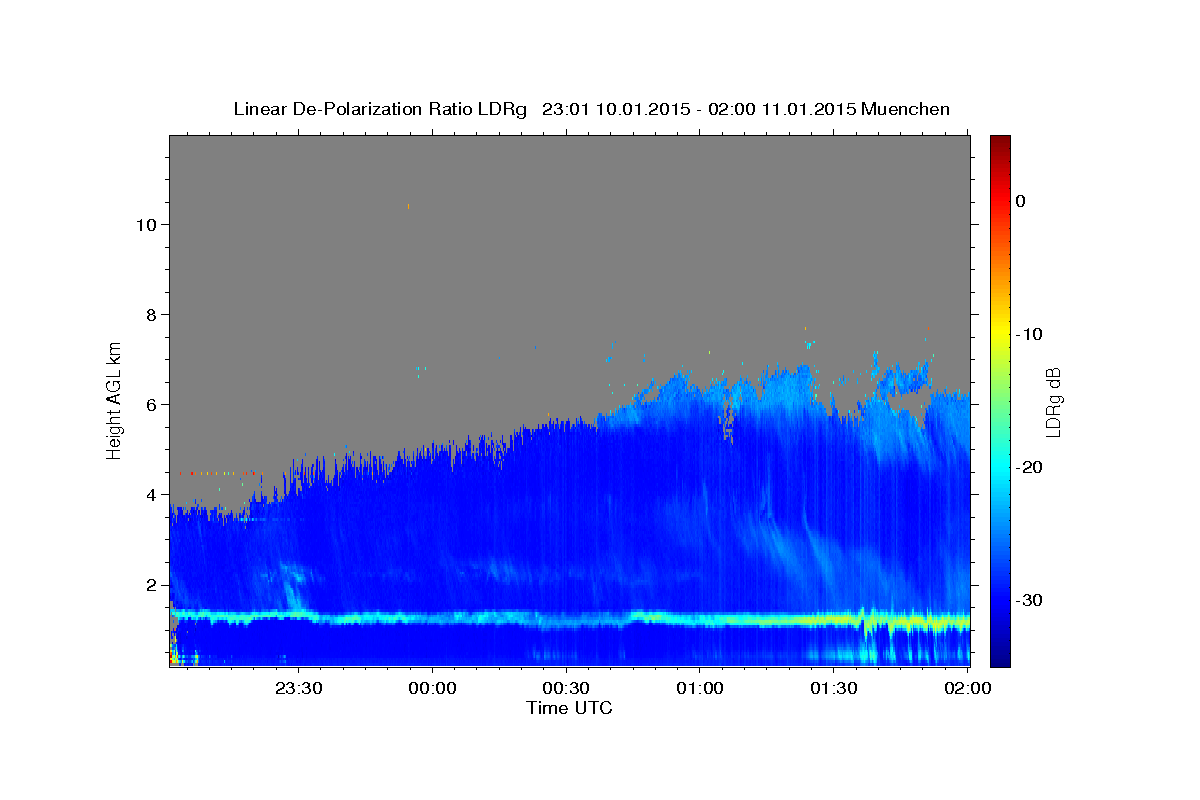Click the colorbar value "-20"
Screen dimensions: 1200x800
pos(1030,467)
